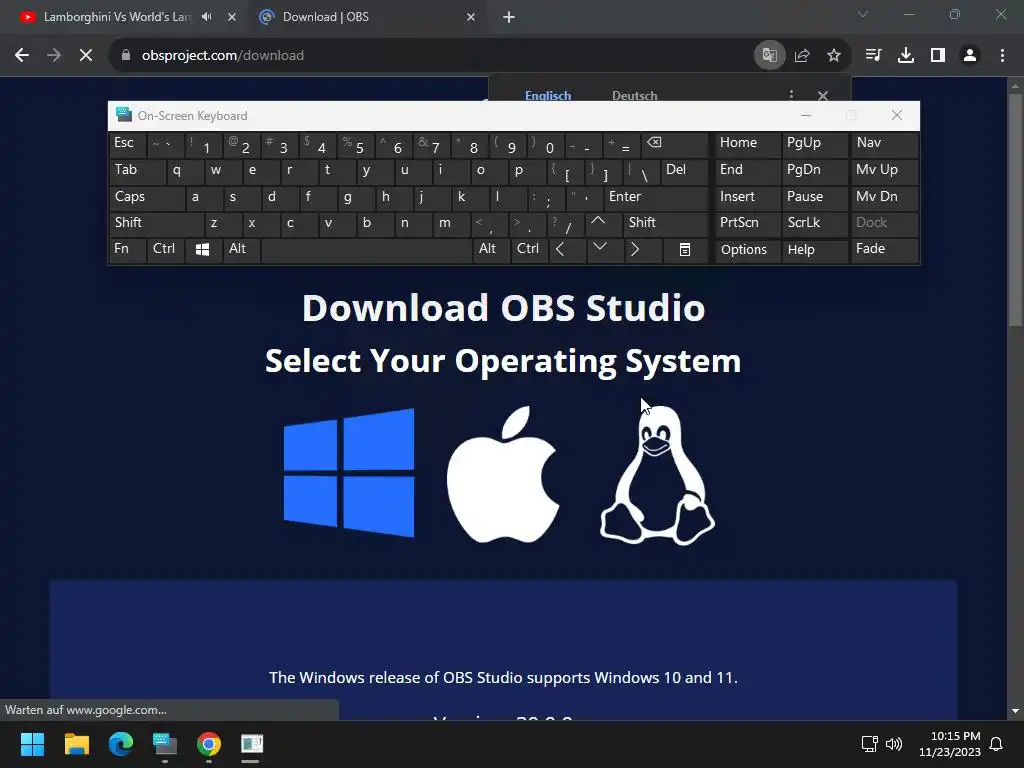This screenshot has width=1024, height=768.
Task: Click the On-Screen Keyboard taskbar icon
Action: (165, 744)
